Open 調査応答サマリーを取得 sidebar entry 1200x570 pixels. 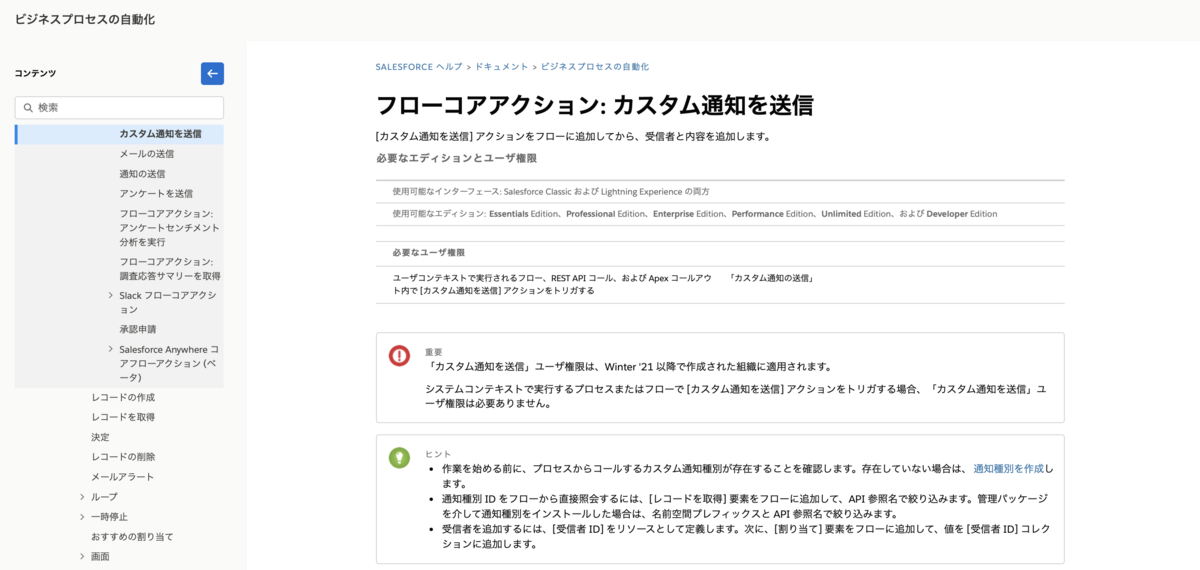[x=170, y=269]
